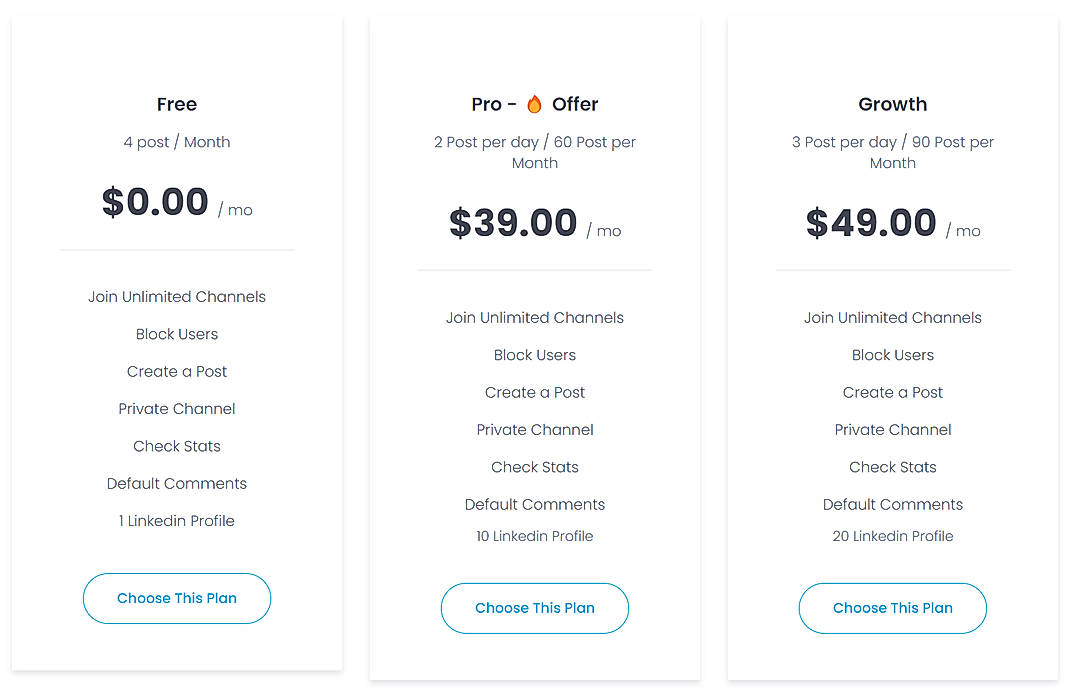Click 1 Linkedin Profile in the Free plan
Screen dimensions: 1070x692
point(177,520)
